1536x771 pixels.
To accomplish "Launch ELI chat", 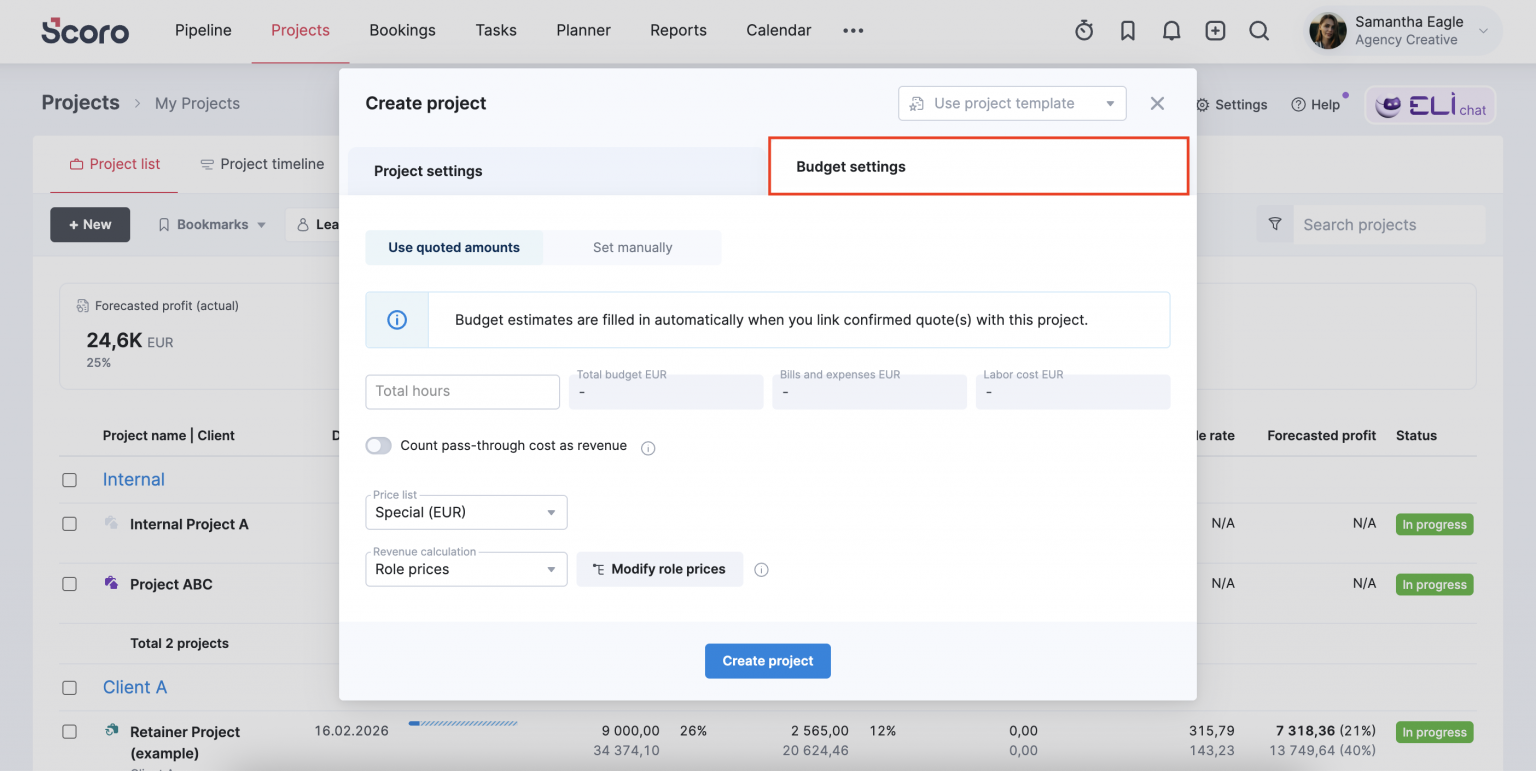I will [x=1429, y=104].
